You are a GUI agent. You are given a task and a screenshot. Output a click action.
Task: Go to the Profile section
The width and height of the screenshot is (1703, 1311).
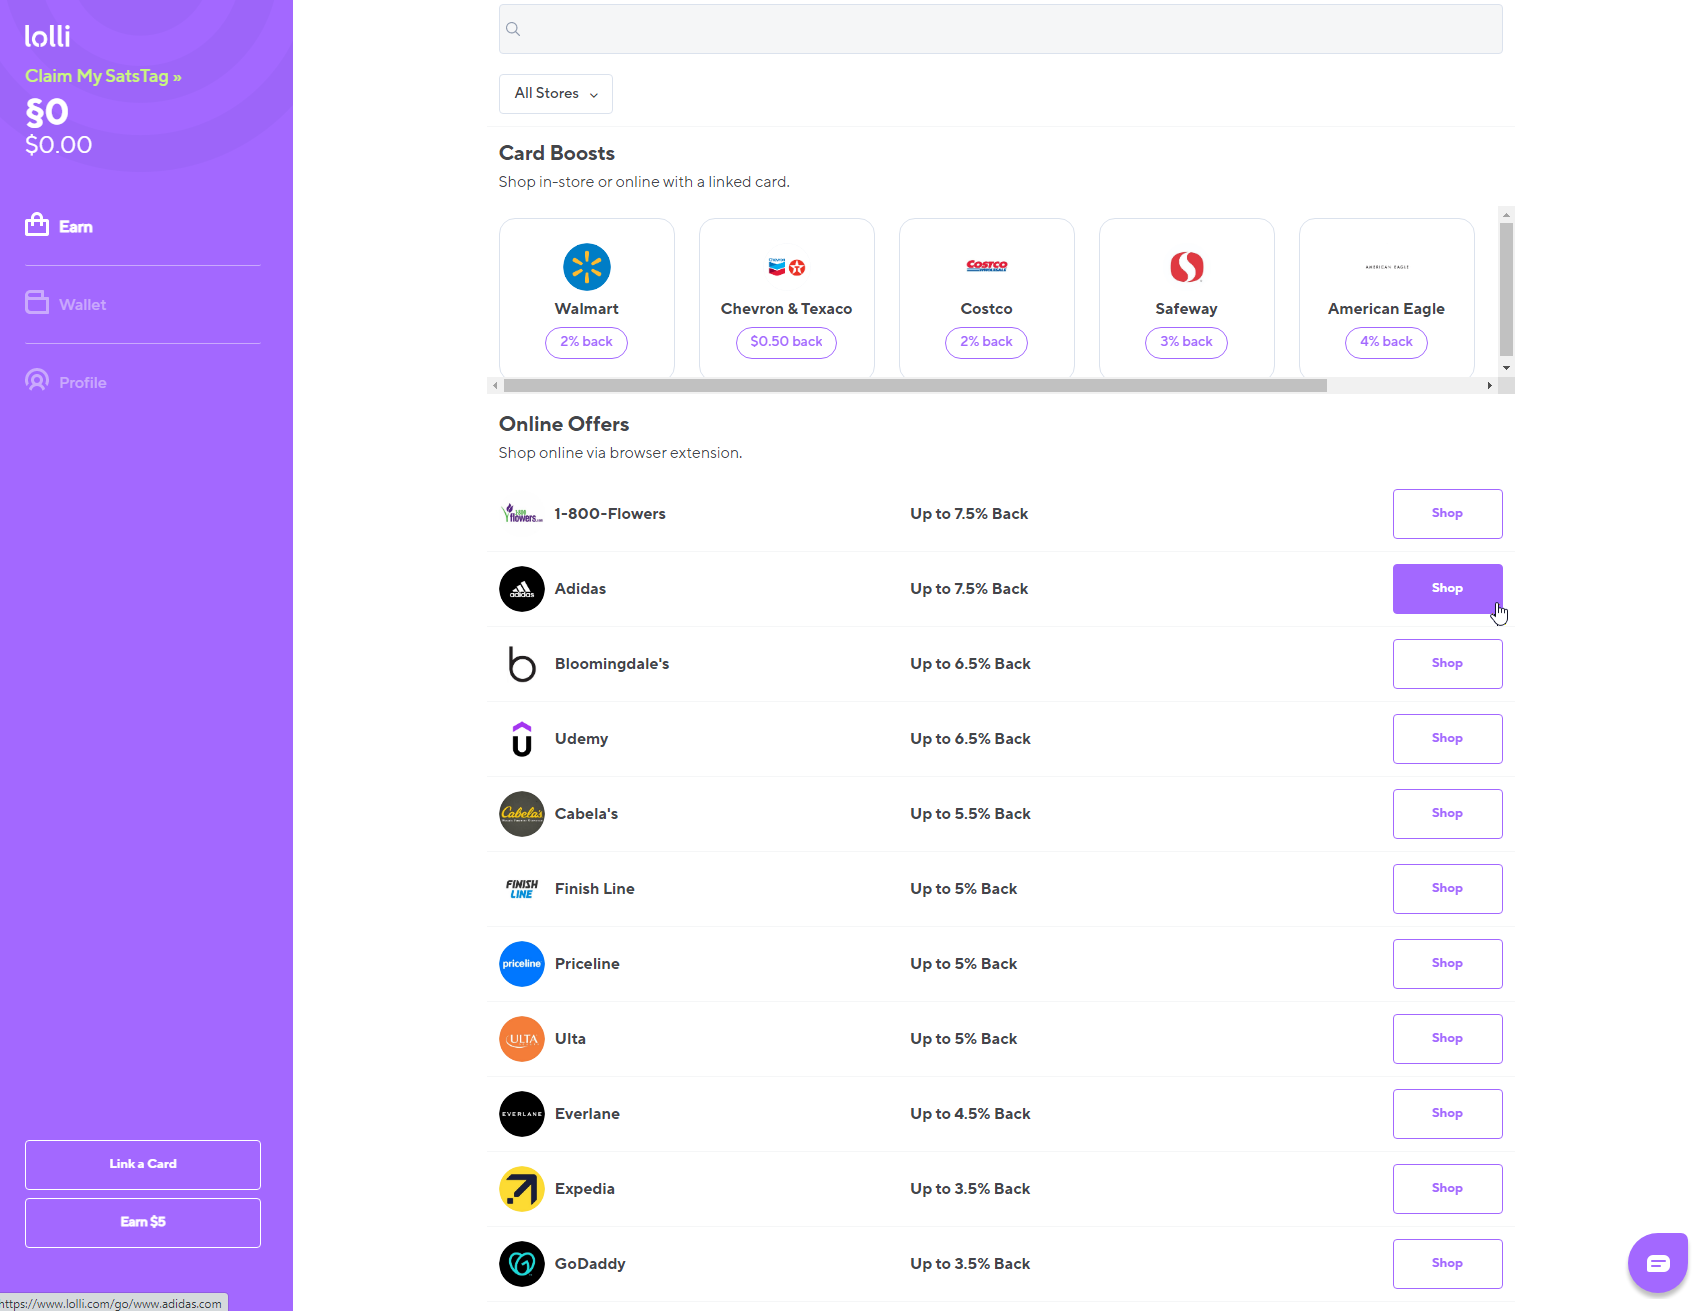pyautogui.click(x=66, y=382)
